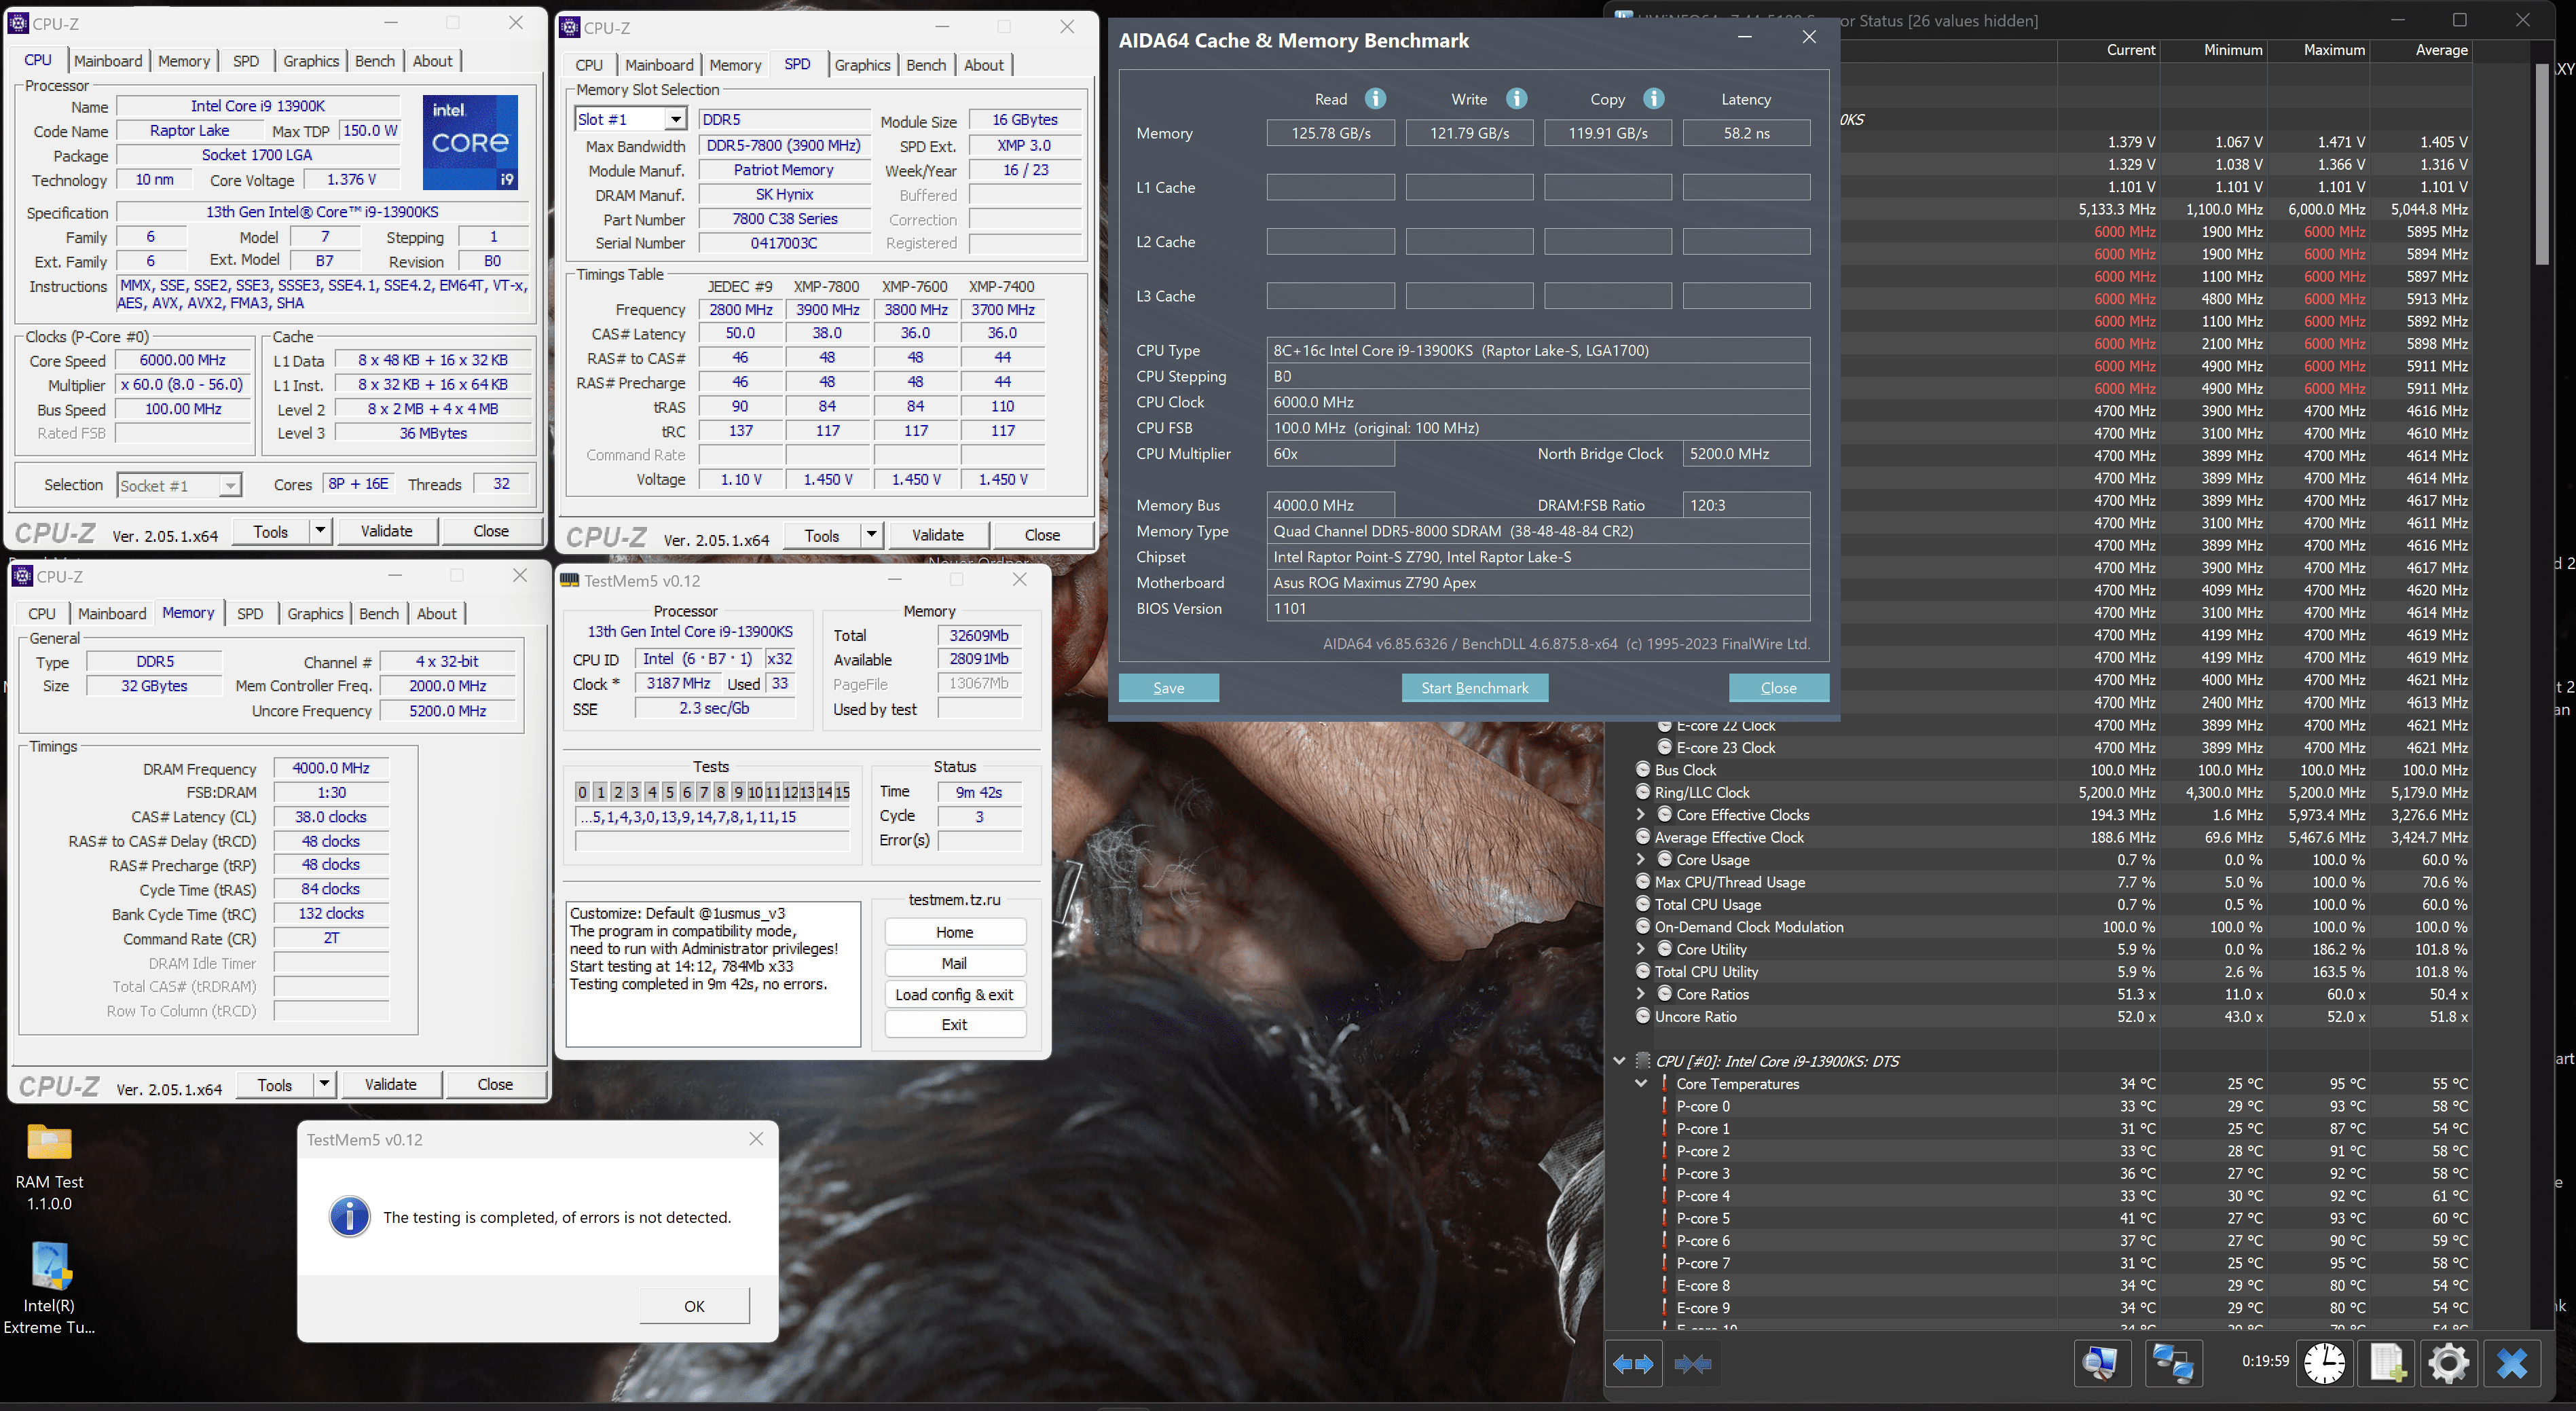Open HWiNFO settings gear icon

click(x=2448, y=1363)
